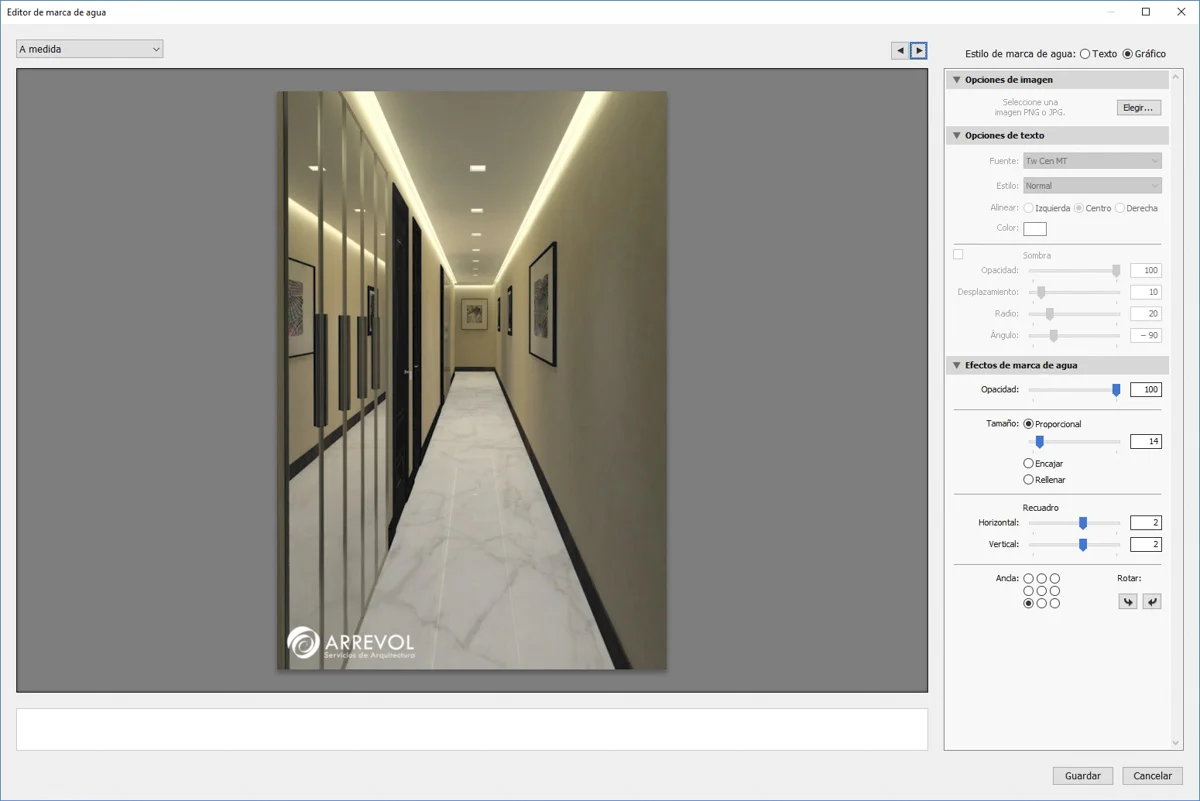Collapse the Opciones de texto panel
The width and height of the screenshot is (1200, 801).
pyautogui.click(x=957, y=136)
